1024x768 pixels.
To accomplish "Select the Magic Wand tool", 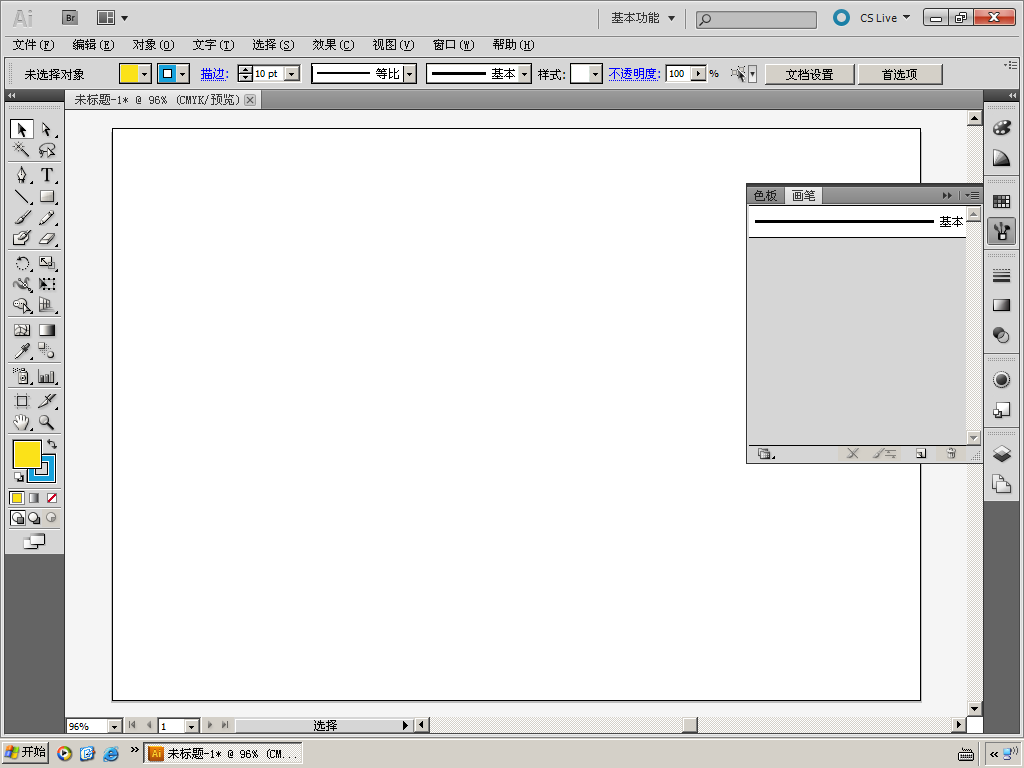I will pos(22,150).
